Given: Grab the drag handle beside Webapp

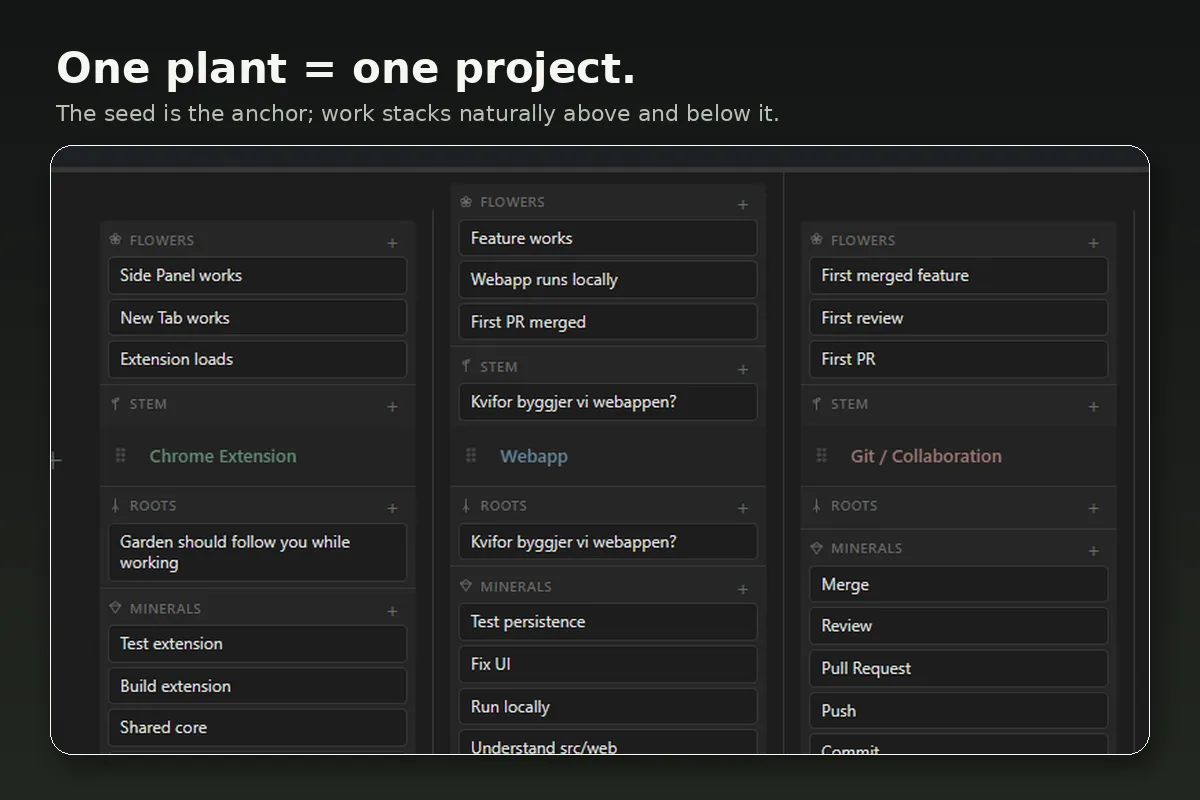Looking at the screenshot, I should pyautogui.click(x=471, y=456).
